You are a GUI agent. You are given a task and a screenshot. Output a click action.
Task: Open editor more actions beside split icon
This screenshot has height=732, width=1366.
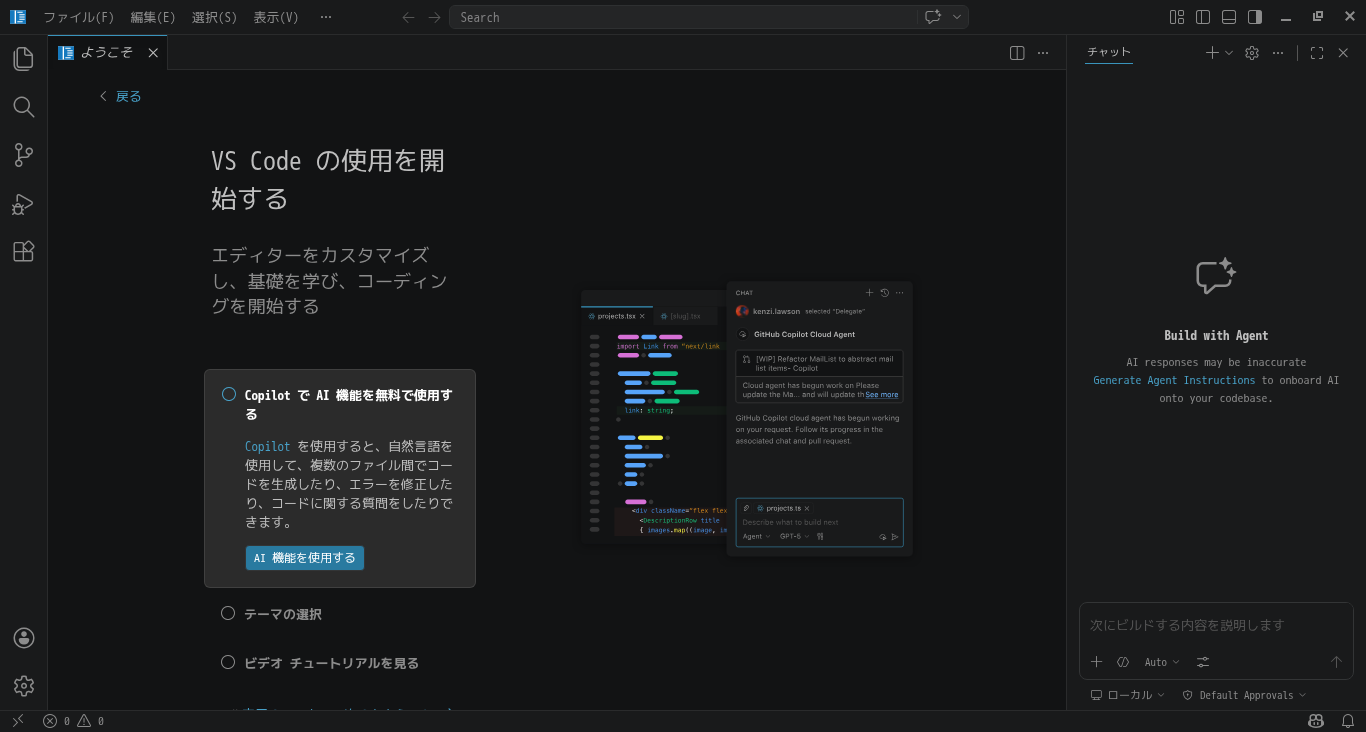1043,53
